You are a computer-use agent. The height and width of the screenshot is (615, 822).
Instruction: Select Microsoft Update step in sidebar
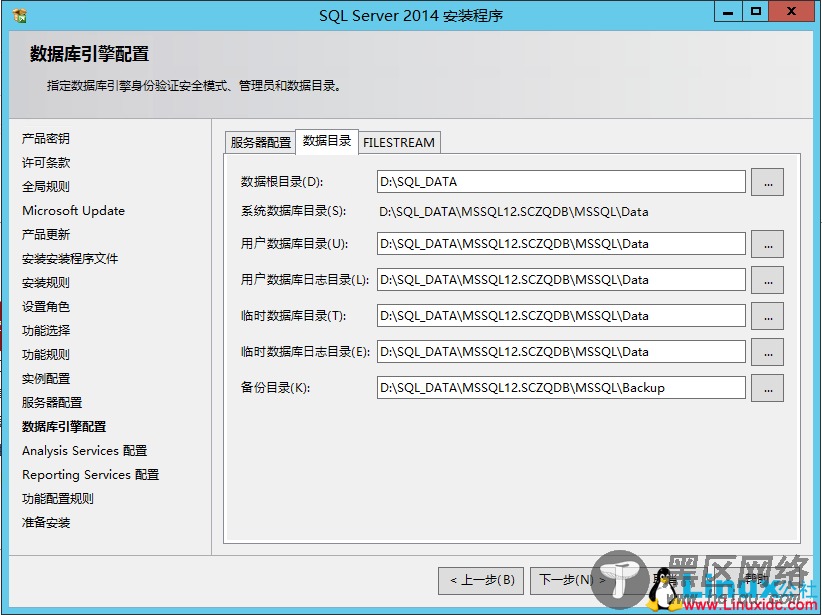pyautogui.click(x=73, y=211)
